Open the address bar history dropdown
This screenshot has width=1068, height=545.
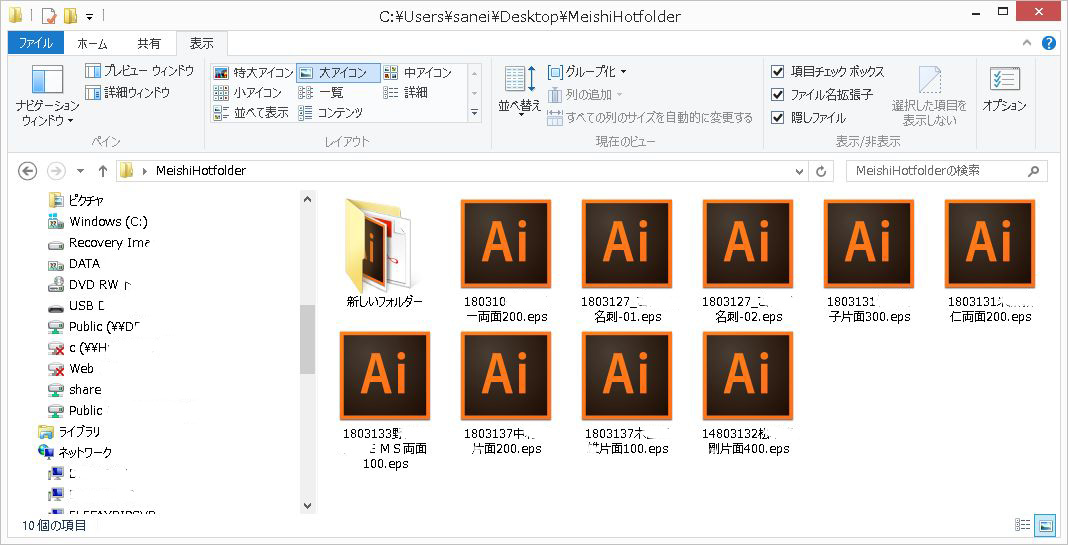[800, 171]
